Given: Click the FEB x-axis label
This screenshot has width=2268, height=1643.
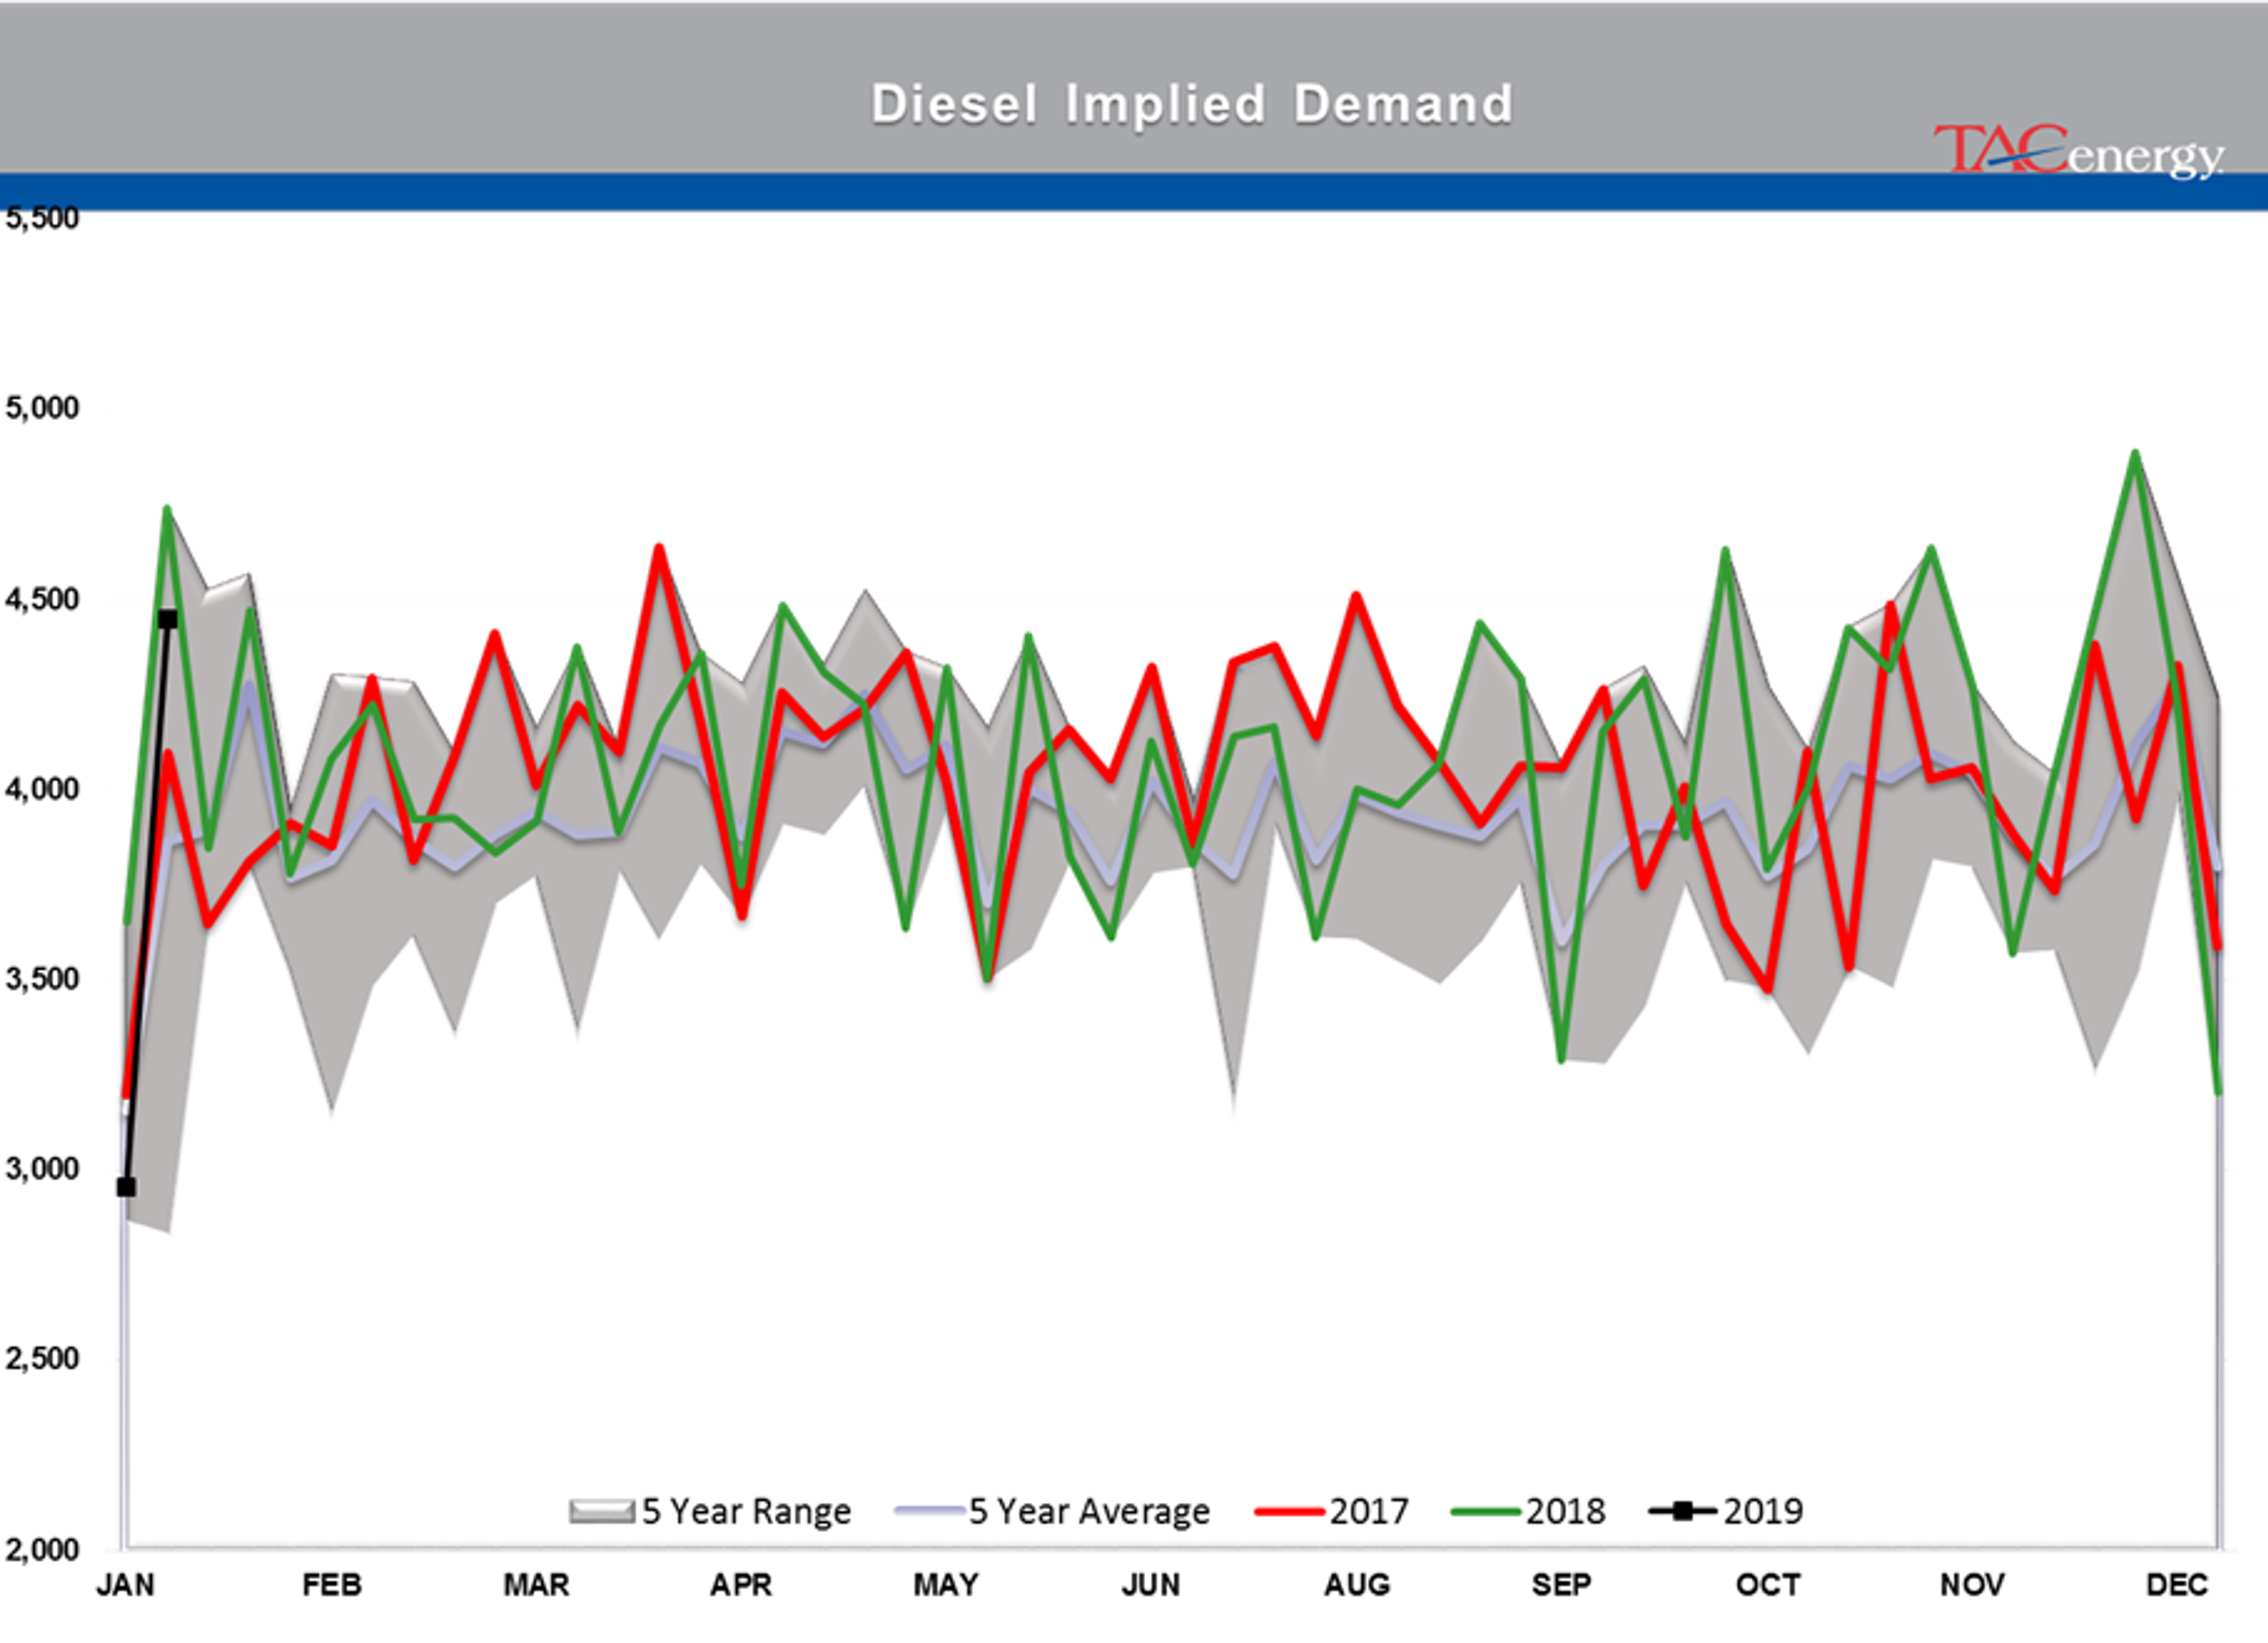Looking at the screenshot, I should coord(331,1585).
